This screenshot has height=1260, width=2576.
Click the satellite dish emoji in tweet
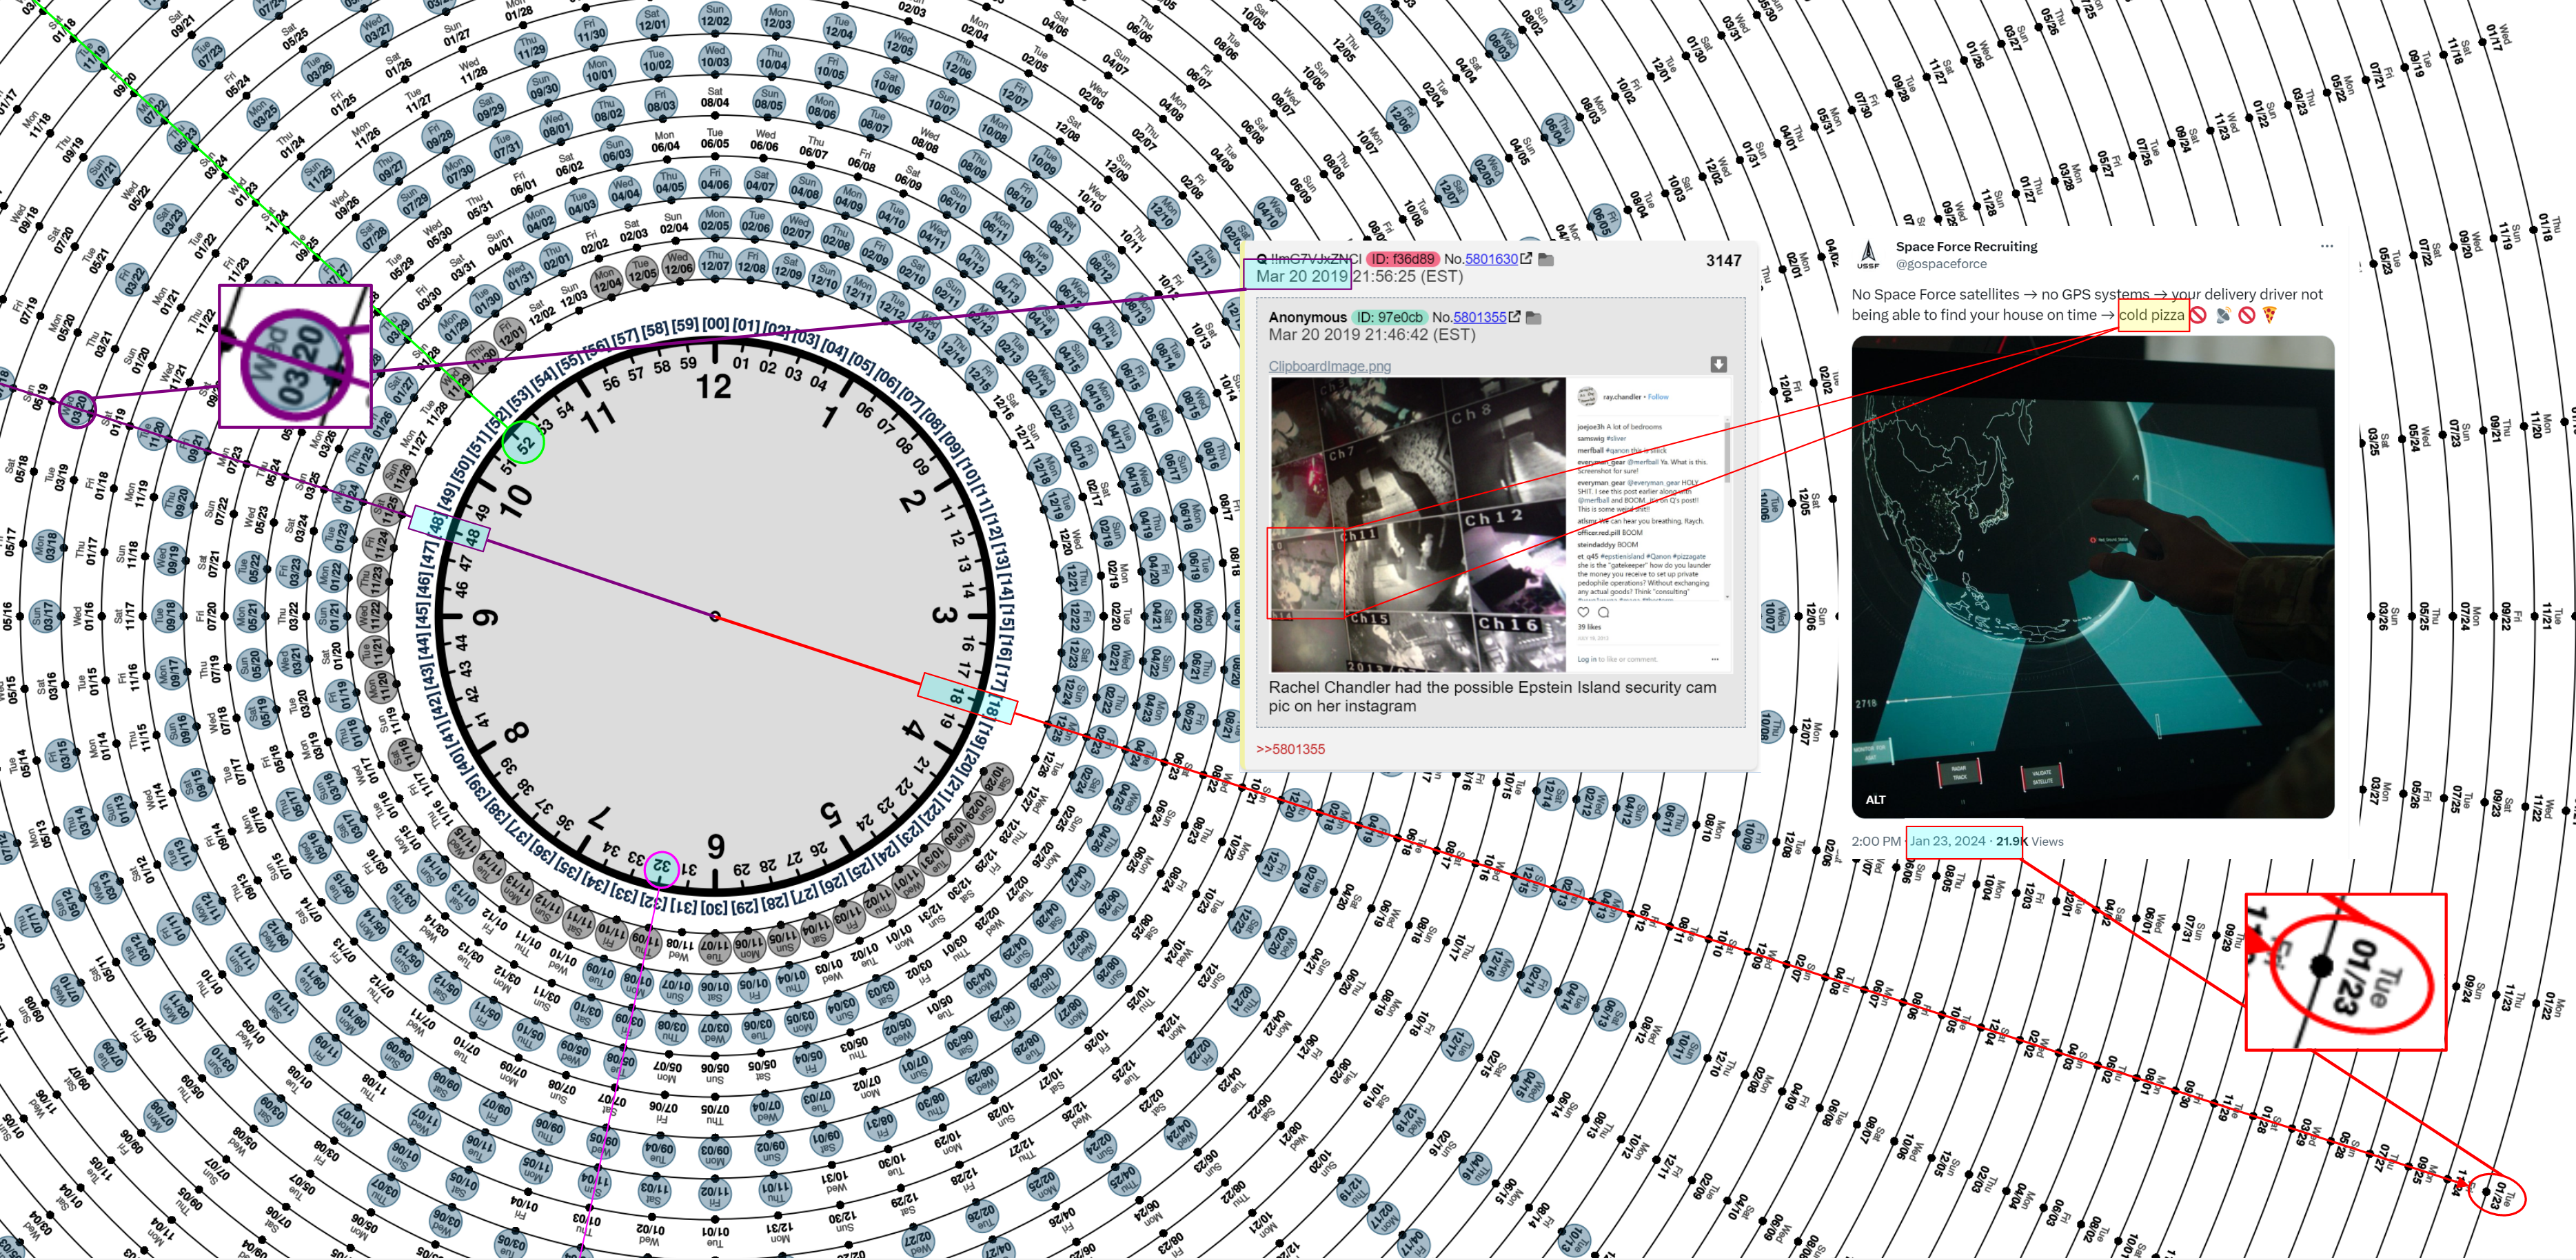click(2223, 315)
